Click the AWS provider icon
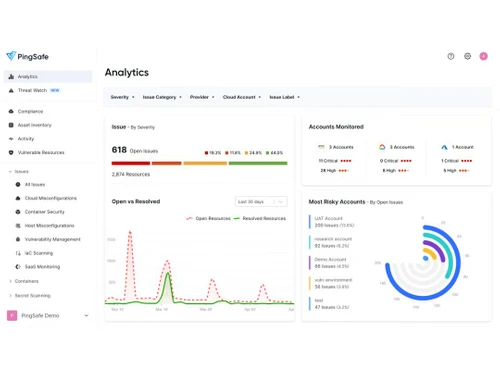The height and width of the screenshot is (375, 500). pyautogui.click(x=321, y=147)
